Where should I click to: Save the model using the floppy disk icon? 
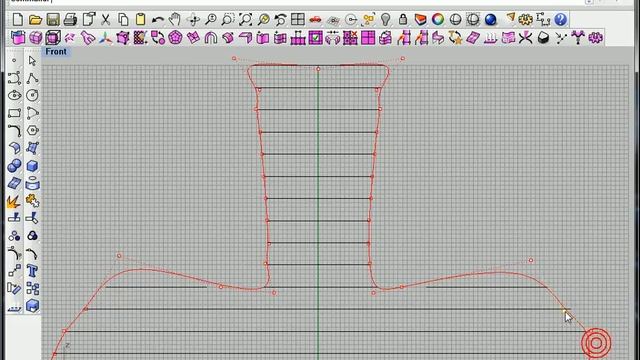[53, 19]
